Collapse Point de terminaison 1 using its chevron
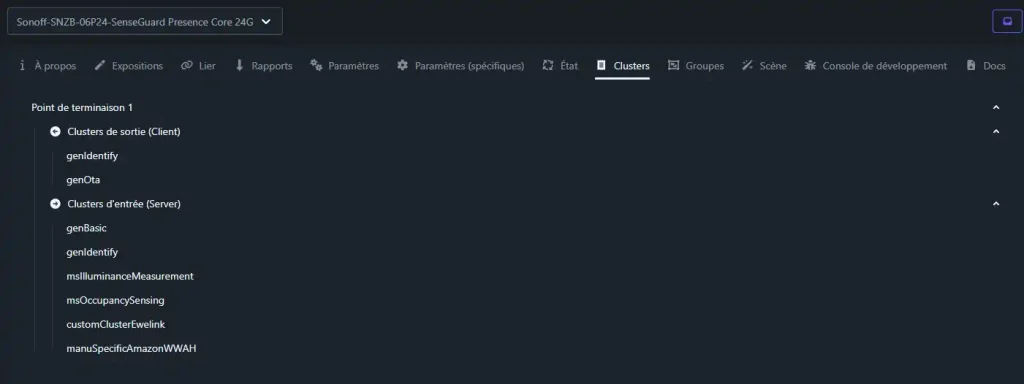The height and width of the screenshot is (384, 1024). [x=996, y=107]
